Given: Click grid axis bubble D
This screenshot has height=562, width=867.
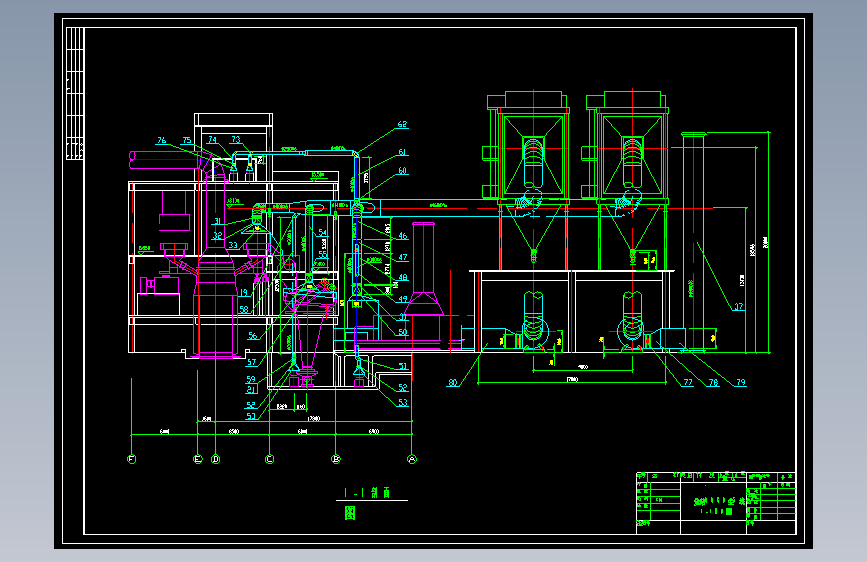Looking at the screenshot, I should coord(216,459).
